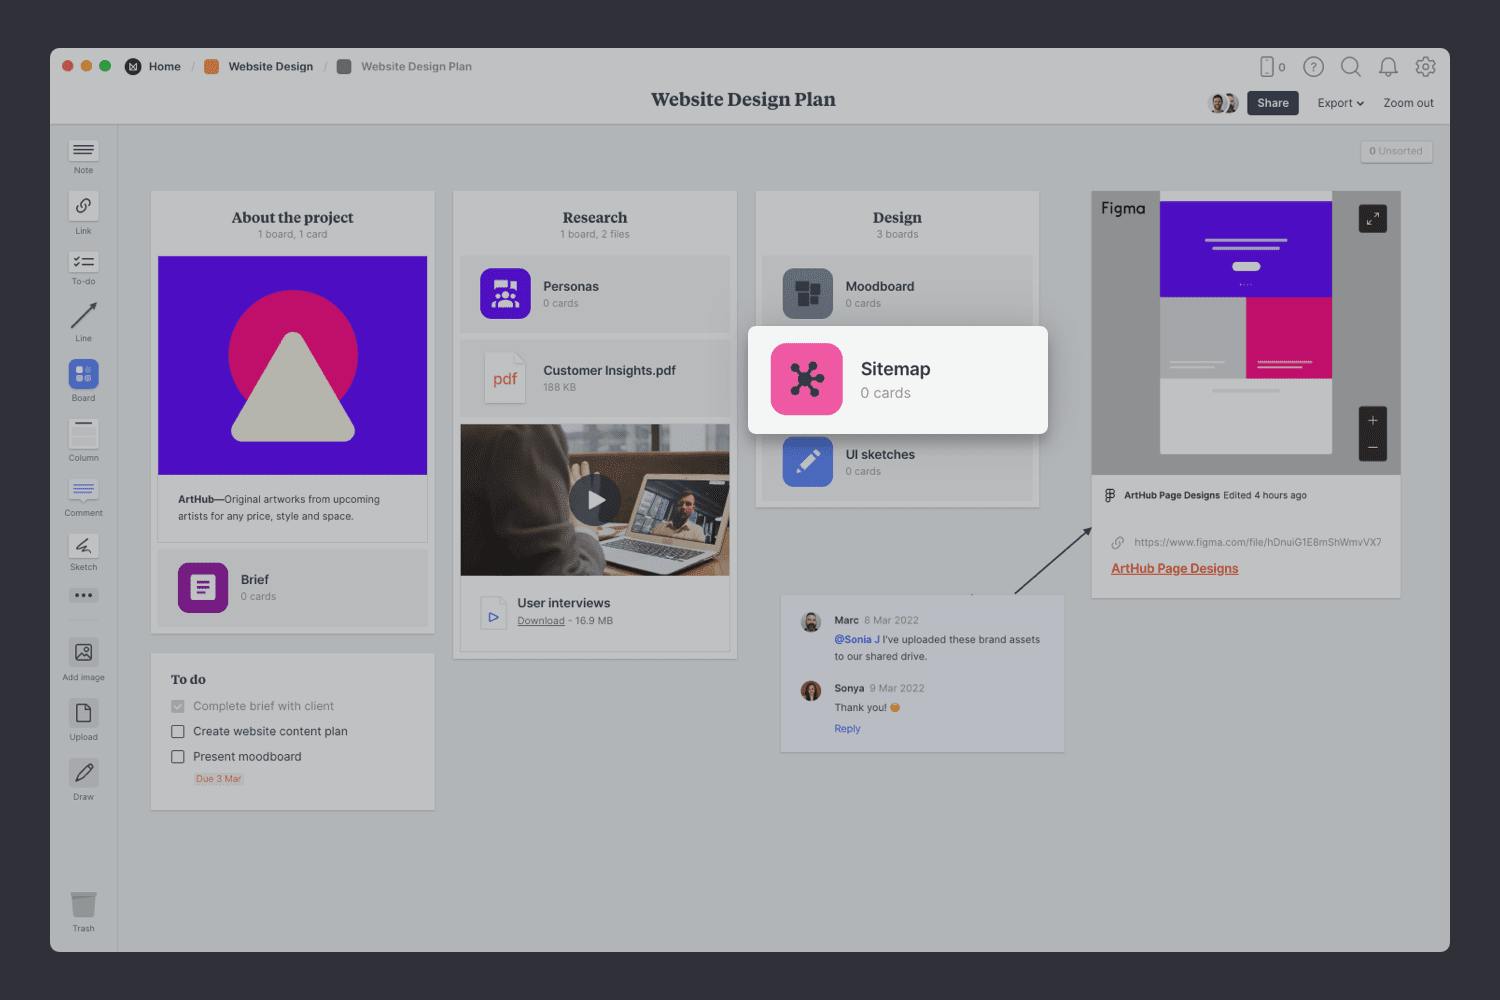Select the Sketch tool
The width and height of the screenshot is (1500, 1000).
(x=83, y=546)
